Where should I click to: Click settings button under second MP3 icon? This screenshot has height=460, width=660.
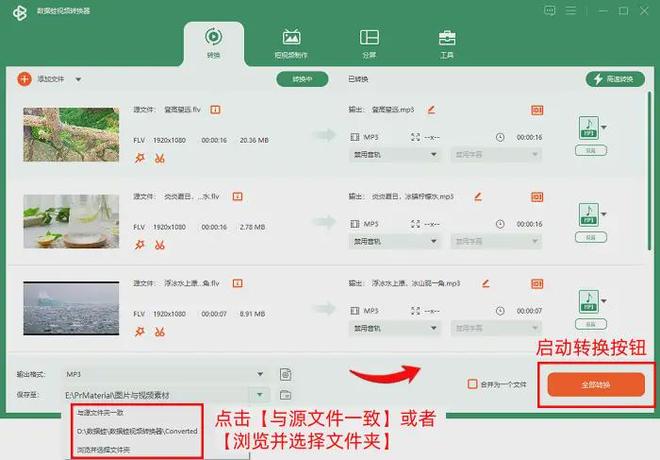[x=591, y=237]
